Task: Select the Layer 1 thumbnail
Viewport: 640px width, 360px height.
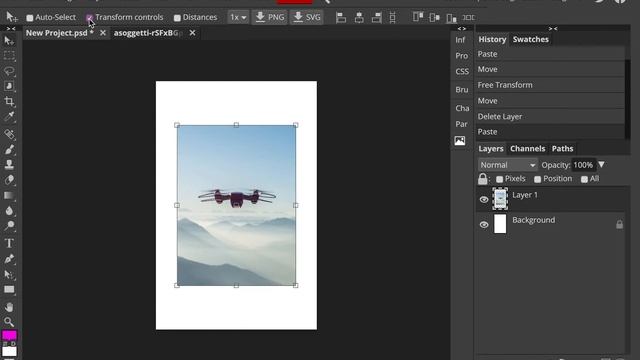Action: [500, 199]
